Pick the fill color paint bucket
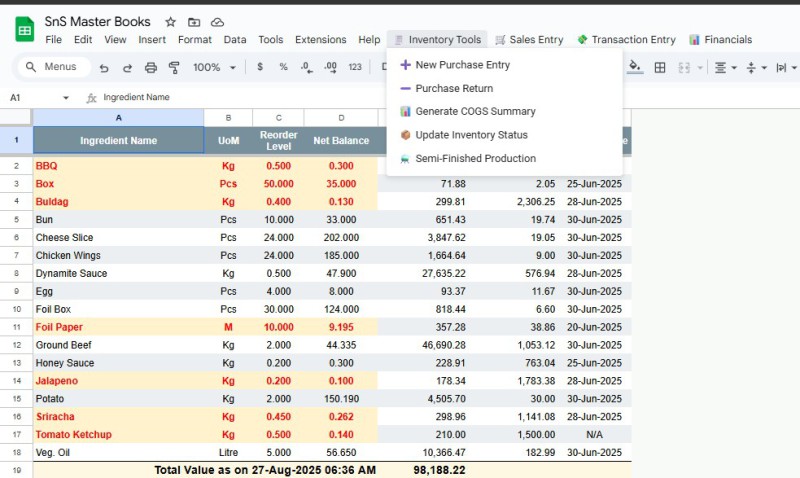This screenshot has width=800, height=478. click(x=634, y=67)
